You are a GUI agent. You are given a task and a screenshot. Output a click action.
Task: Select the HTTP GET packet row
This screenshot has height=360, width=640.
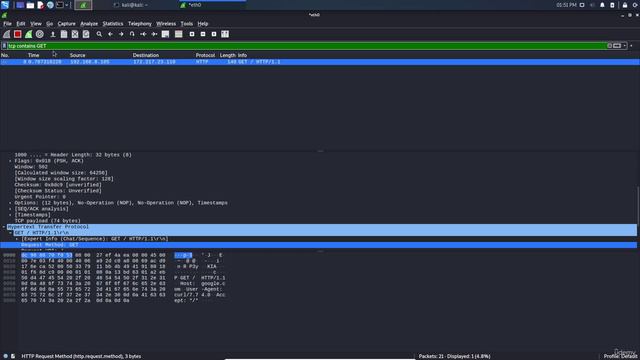[320, 62]
